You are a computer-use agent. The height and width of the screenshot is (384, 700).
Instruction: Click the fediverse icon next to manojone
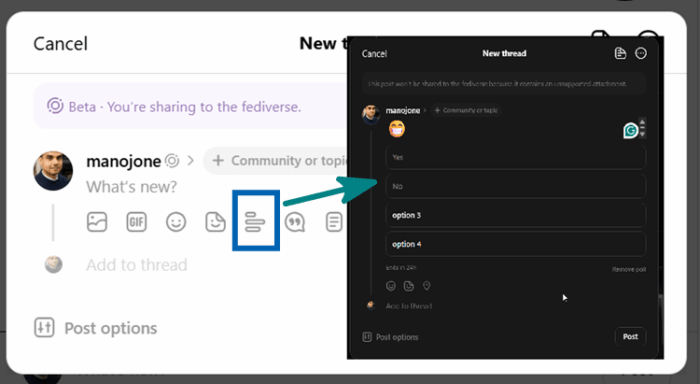pyautogui.click(x=172, y=160)
